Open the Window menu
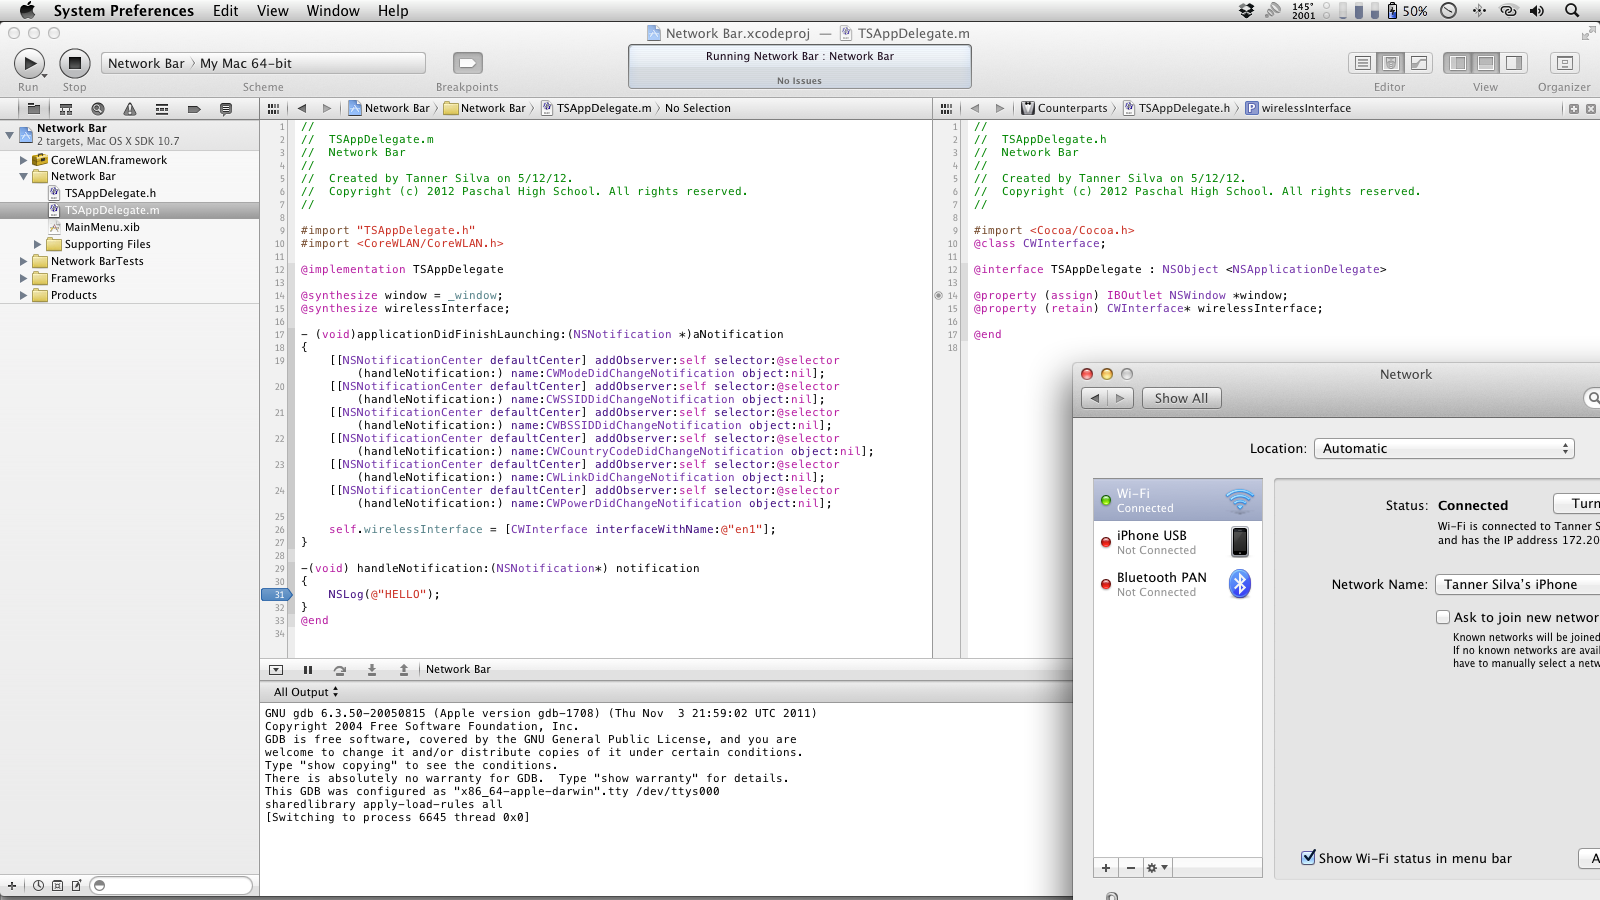The height and width of the screenshot is (900, 1600). click(x=333, y=11)
